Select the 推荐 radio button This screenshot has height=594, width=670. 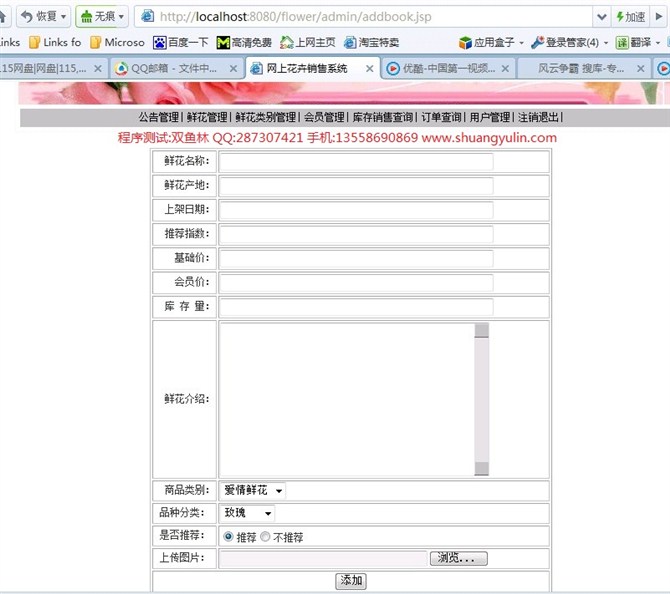tap(228, 536)
